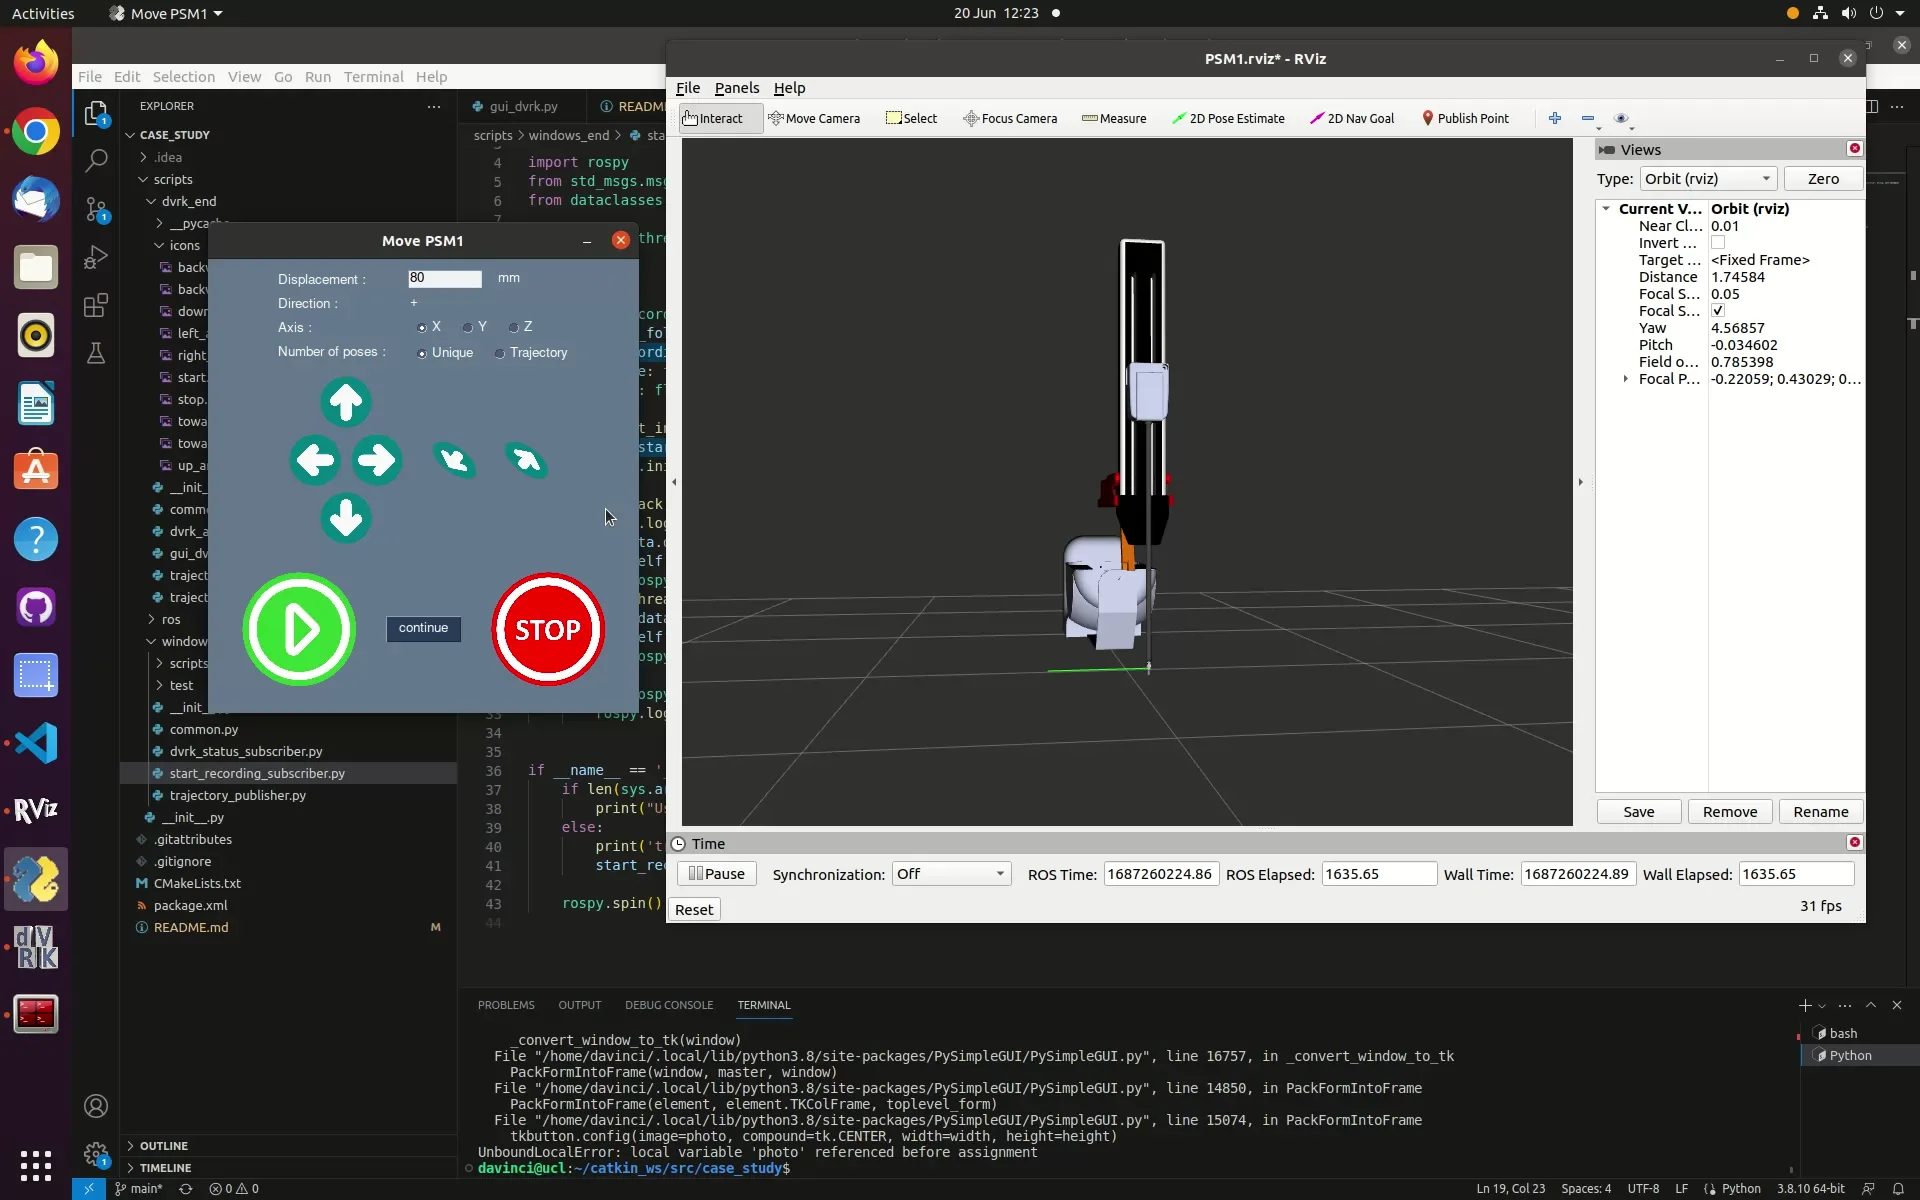Click the continue button
The image size is (1920, 1200).
click(x=423, y=629)
